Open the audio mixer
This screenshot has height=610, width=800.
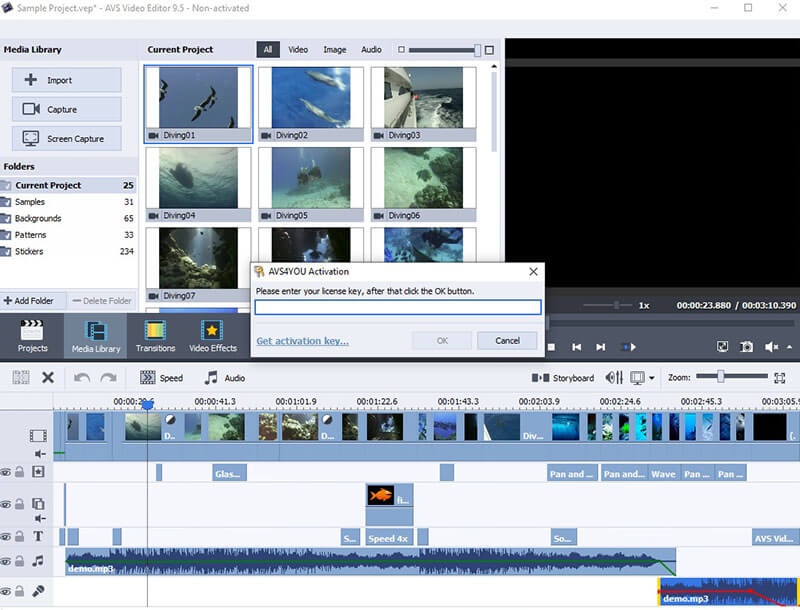[614, 377]
